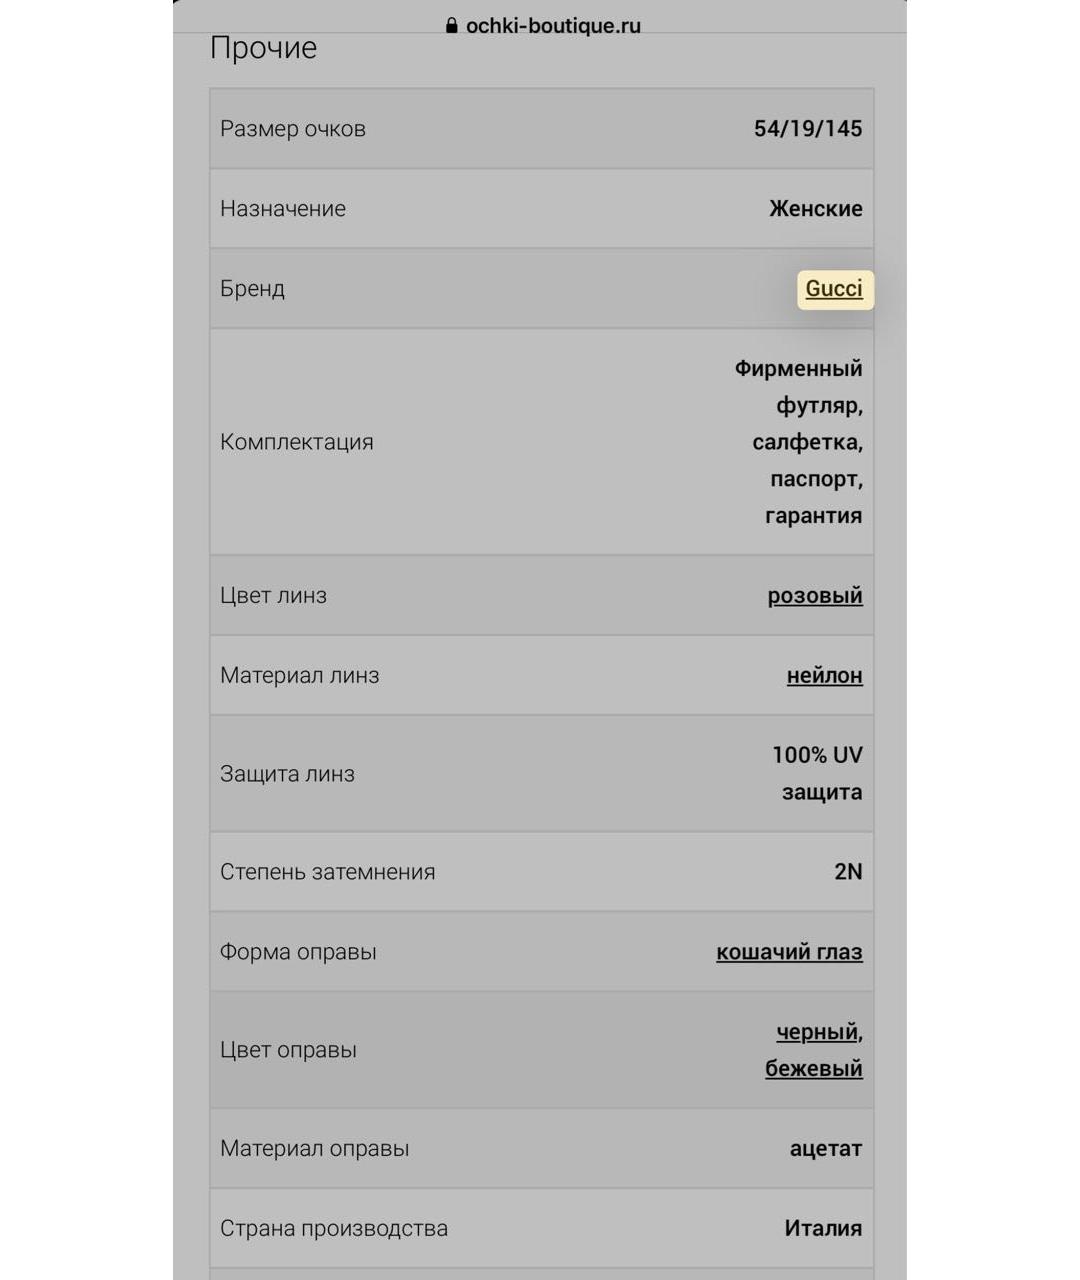Select the Женские value text
Image resolution: width=1080 pixels, height=1280 pixels.
pyautogui.click(x=816, y=209)
